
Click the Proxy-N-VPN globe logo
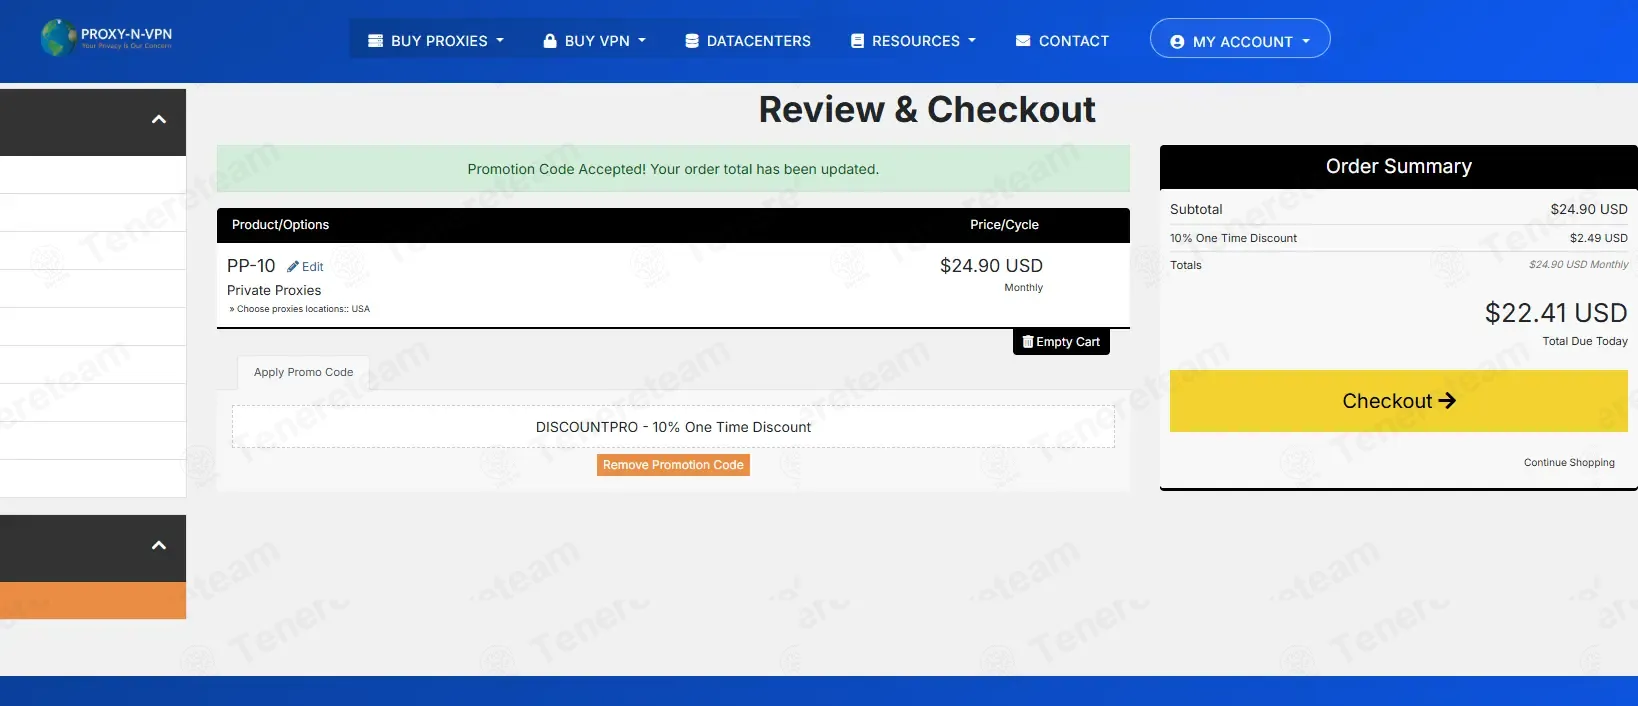pyautogui.click(x=58, y=38)
